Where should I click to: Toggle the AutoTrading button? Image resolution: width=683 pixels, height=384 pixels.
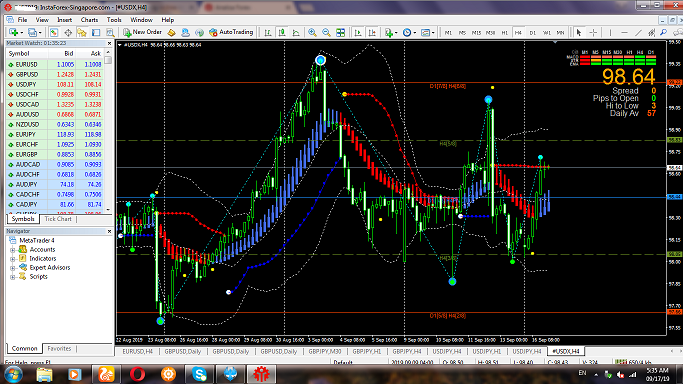coord(231,32)
